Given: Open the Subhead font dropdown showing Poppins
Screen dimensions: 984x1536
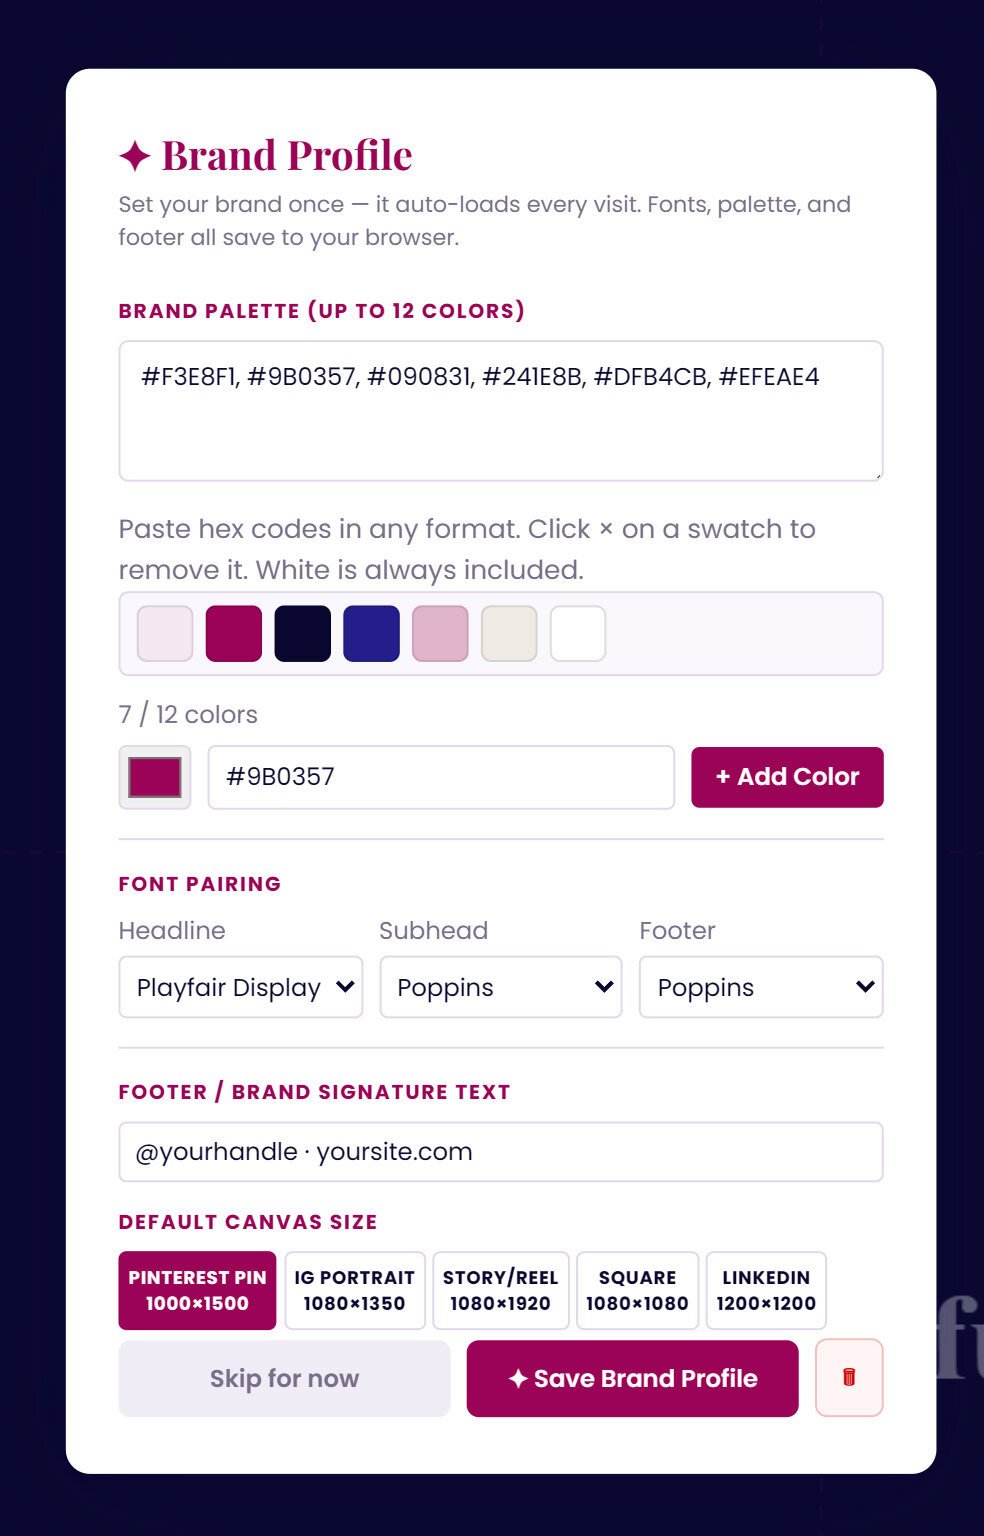Looking at the screenshot, I should point(500,987).
